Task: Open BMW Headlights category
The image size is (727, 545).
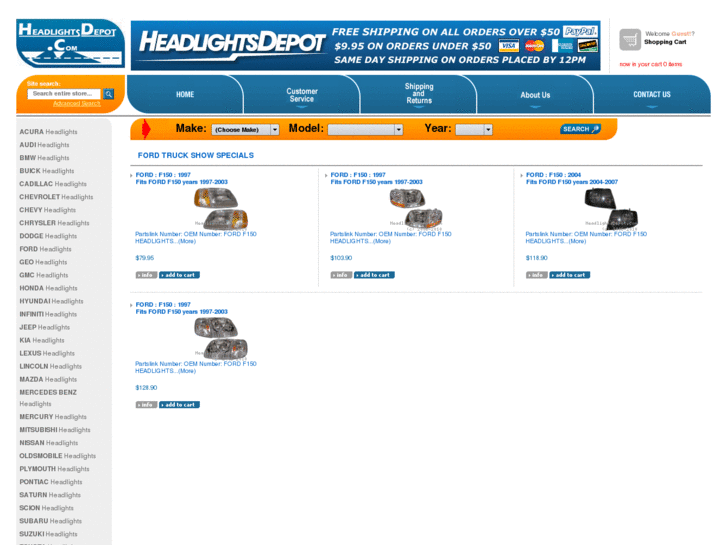Action: coord(44,158)
